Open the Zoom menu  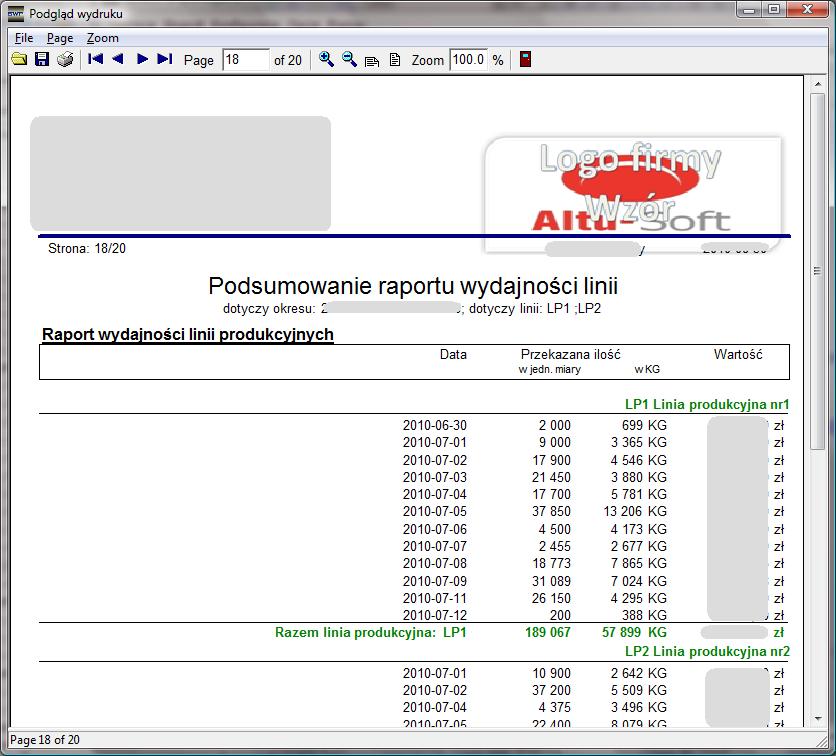click(102, 38)
